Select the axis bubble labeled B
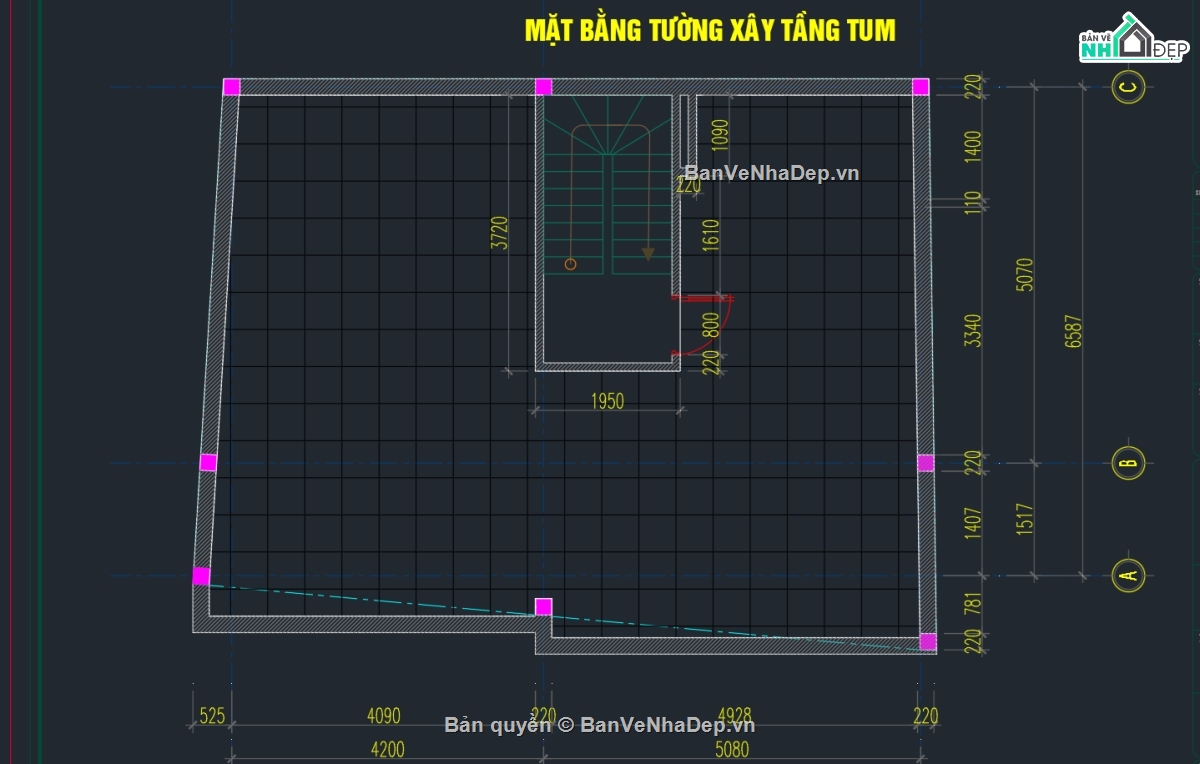 pyautogui.click(x=1128, y=462)
